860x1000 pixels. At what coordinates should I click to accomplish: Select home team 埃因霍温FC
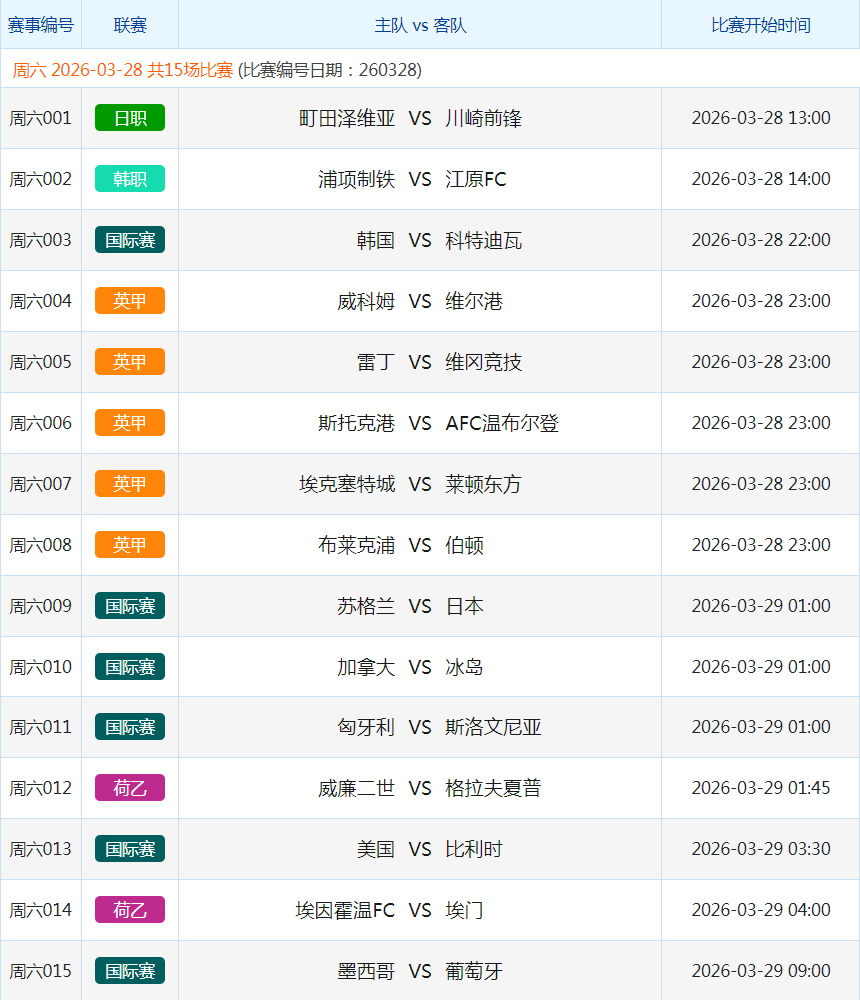click(345, 910)
